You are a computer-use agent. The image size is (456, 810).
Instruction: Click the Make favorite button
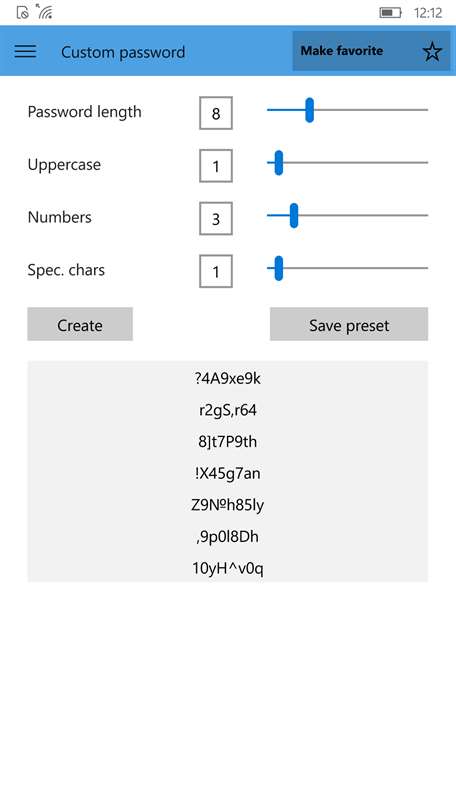[x=370, y=51]
